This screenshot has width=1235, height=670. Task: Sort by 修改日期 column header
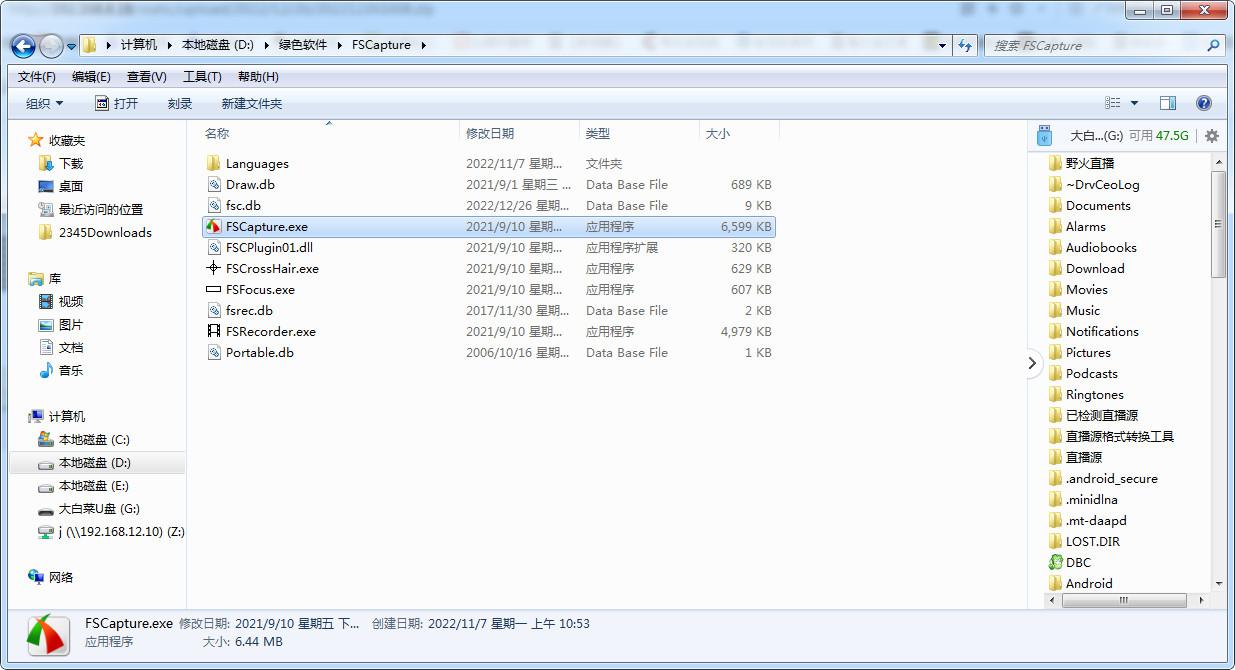tap(490, 134)
